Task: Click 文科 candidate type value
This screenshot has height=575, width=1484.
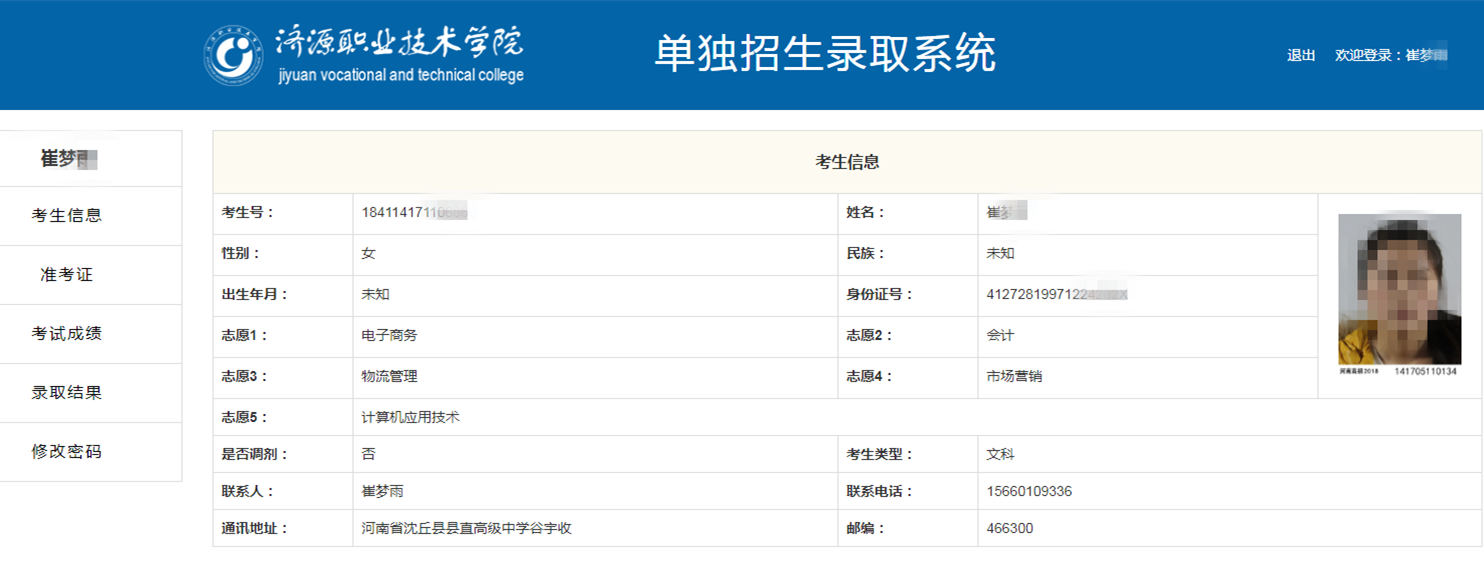Action: click(1000, 454)
